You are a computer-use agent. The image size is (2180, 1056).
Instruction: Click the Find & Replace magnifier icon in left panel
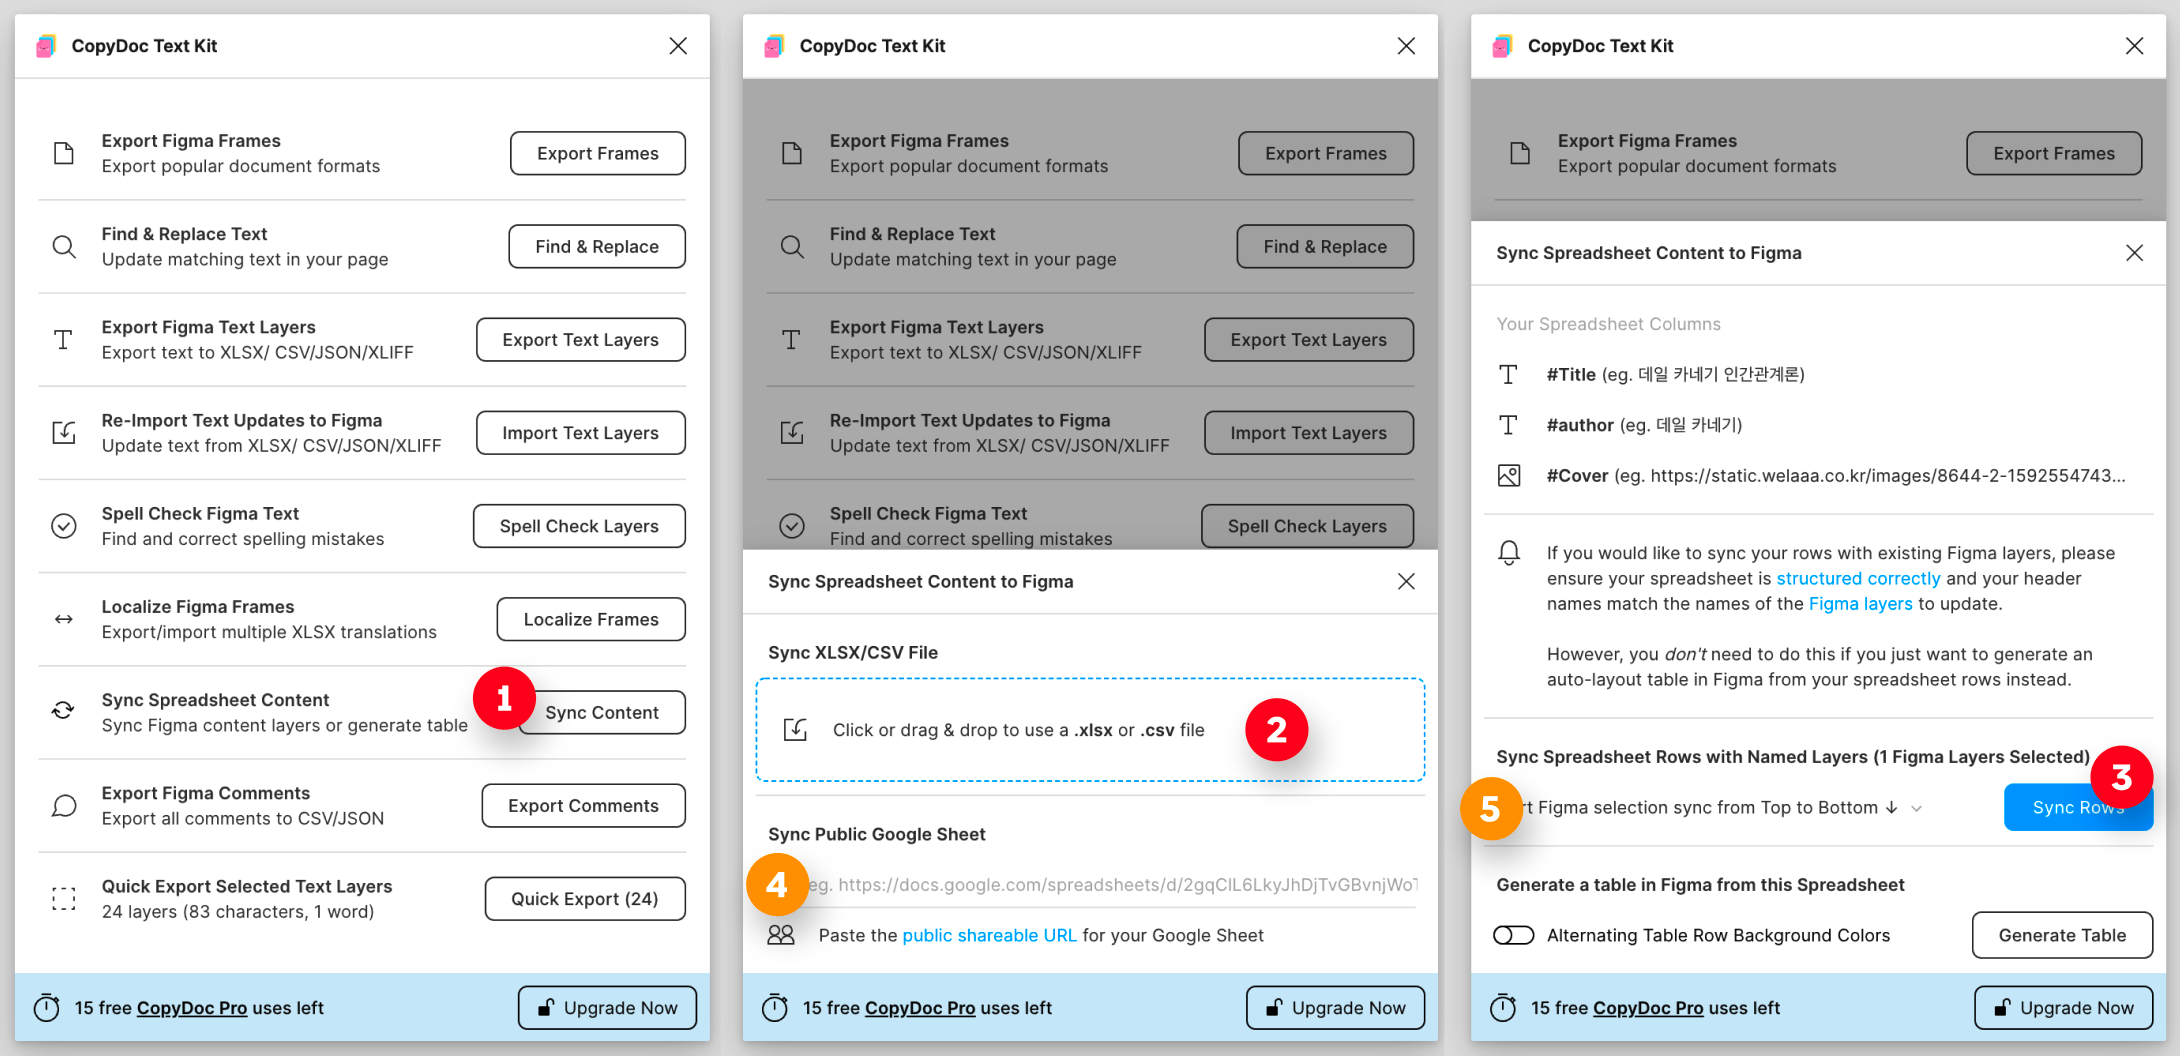pyautogui.click(x=64, y=246)
